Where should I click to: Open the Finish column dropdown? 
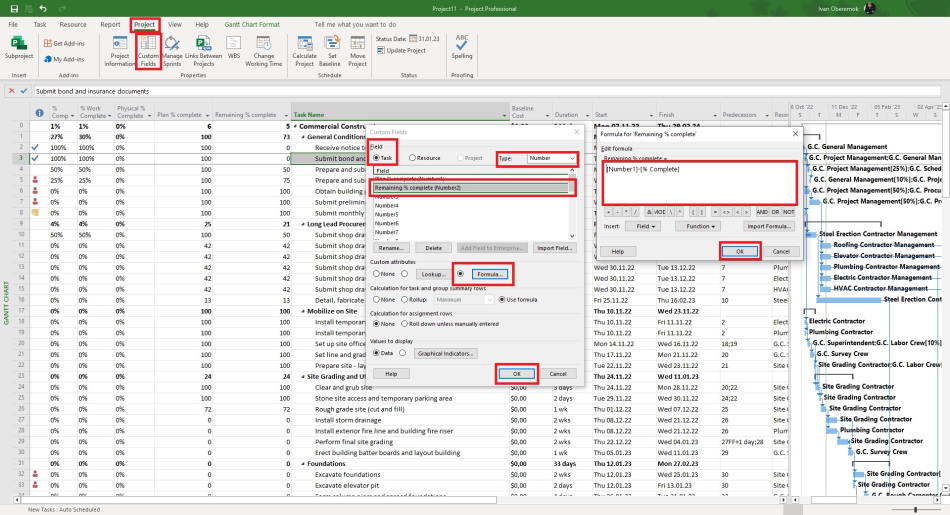click(x=715, y=115)
